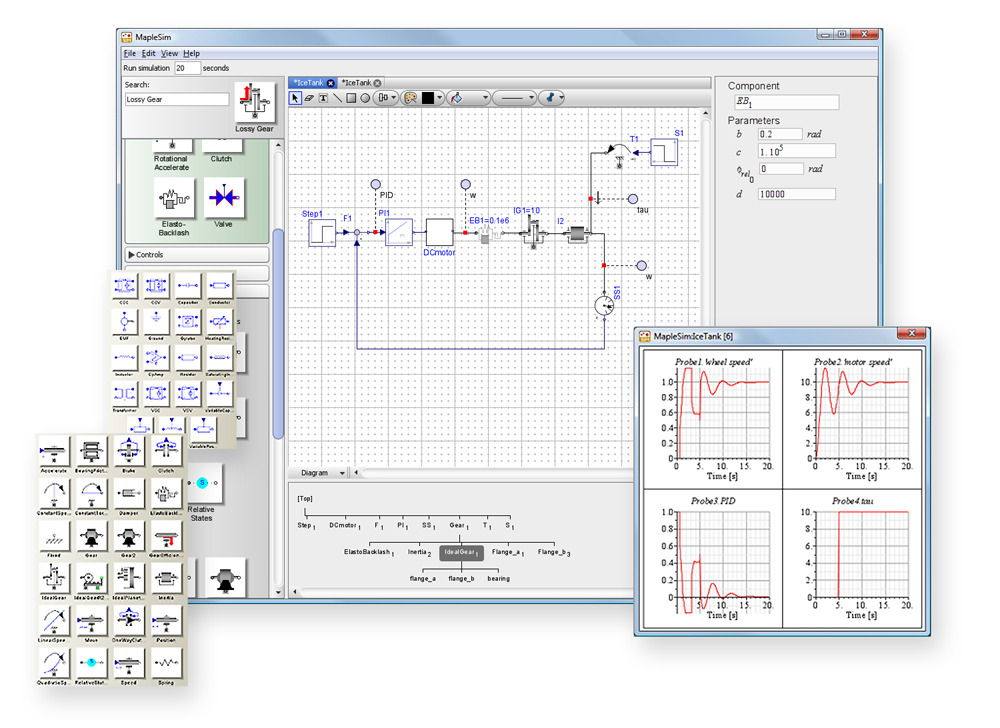The height and width of the screenshot is (728, 1000).
Task: Open the color palette tool
Action: (408, 98)
